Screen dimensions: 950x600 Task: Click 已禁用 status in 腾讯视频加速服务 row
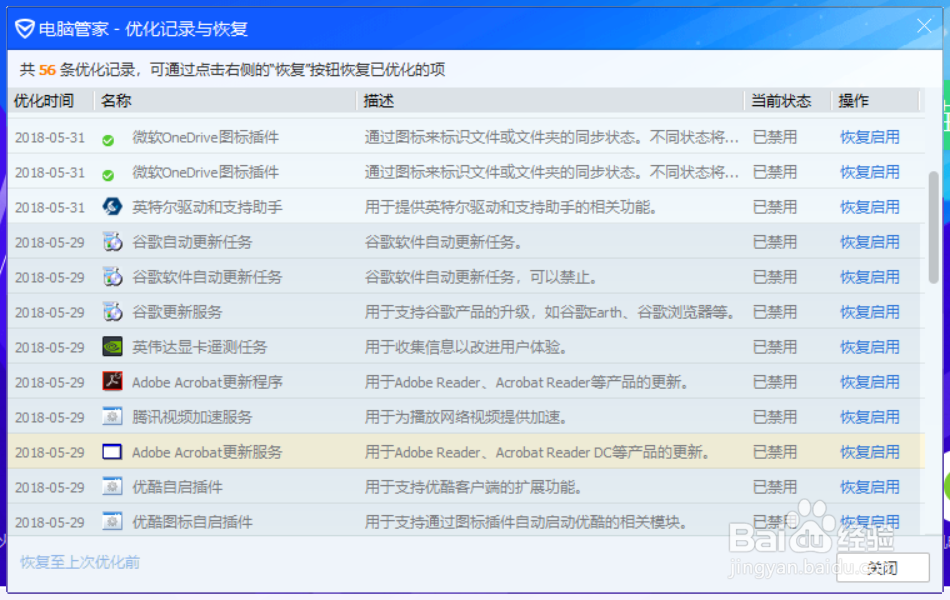(775, 418)
